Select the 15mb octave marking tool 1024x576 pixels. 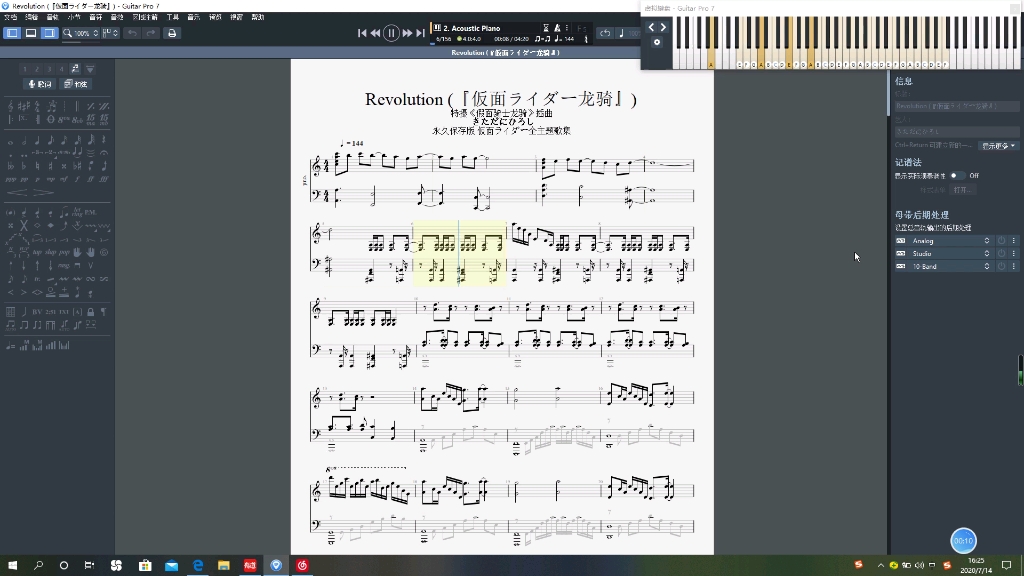(x=104, y=120)
